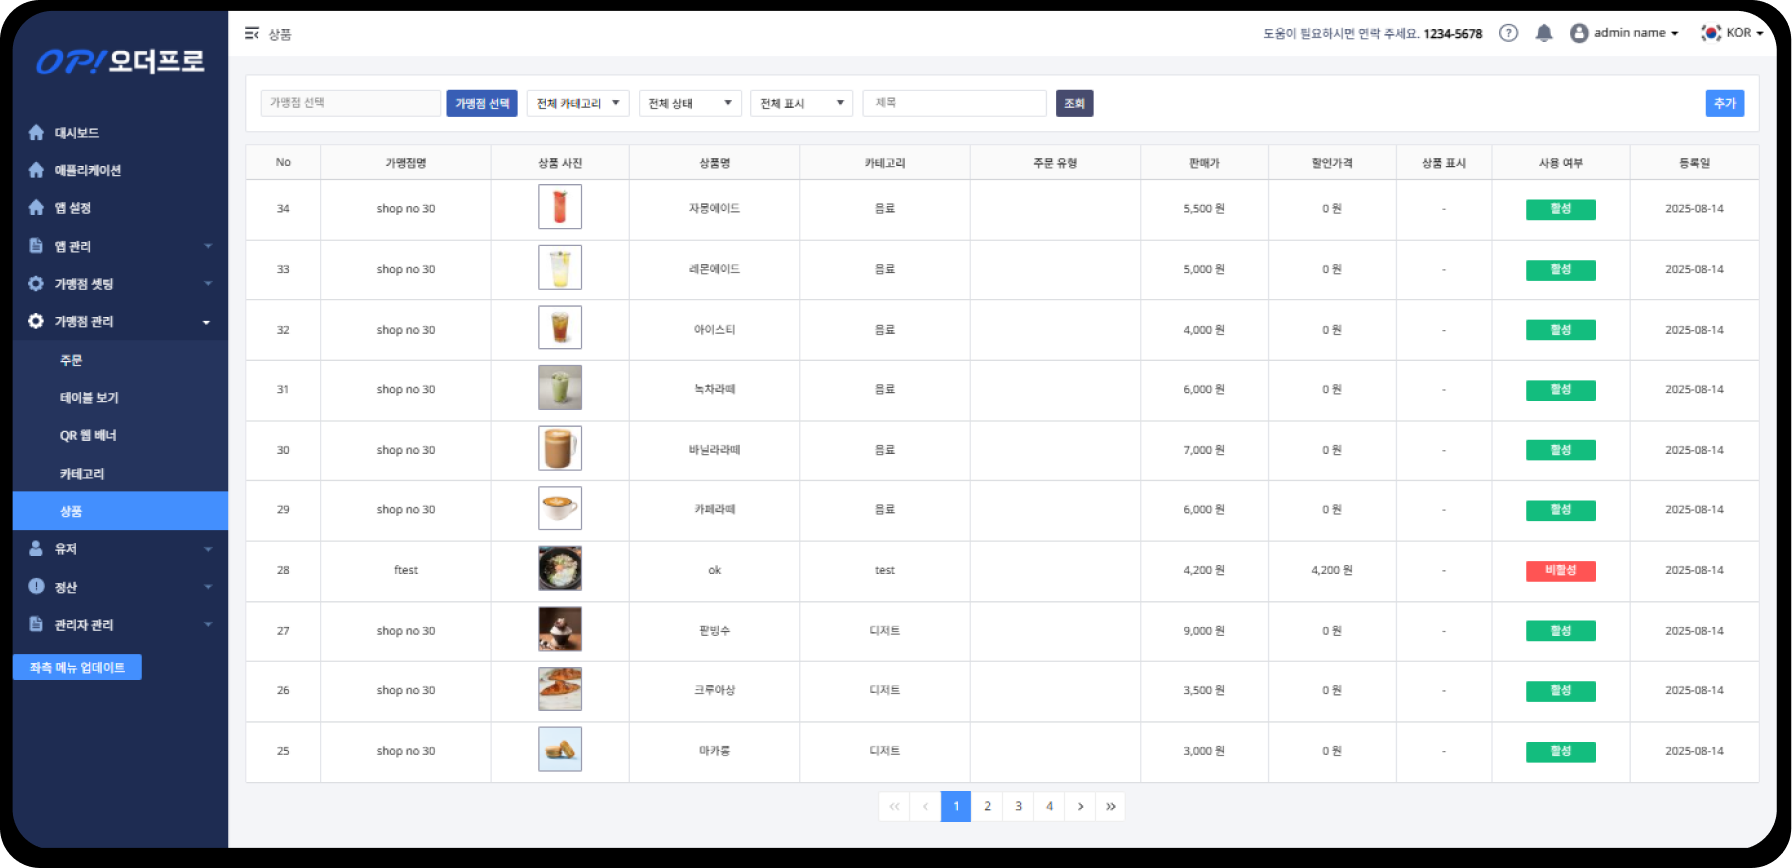Image resolution: width=1792 pixels, height=868 pixels.
Task: Click the Korean flag language icon
Action: point(1711,33)
